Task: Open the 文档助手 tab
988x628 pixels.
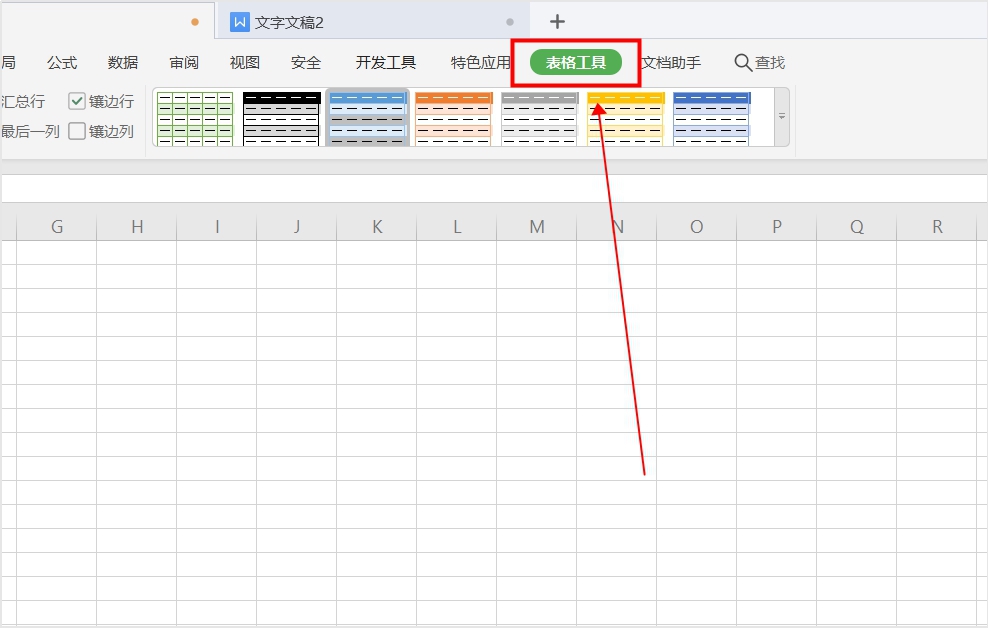Action: pyautogui.click(x=672, y=62)
